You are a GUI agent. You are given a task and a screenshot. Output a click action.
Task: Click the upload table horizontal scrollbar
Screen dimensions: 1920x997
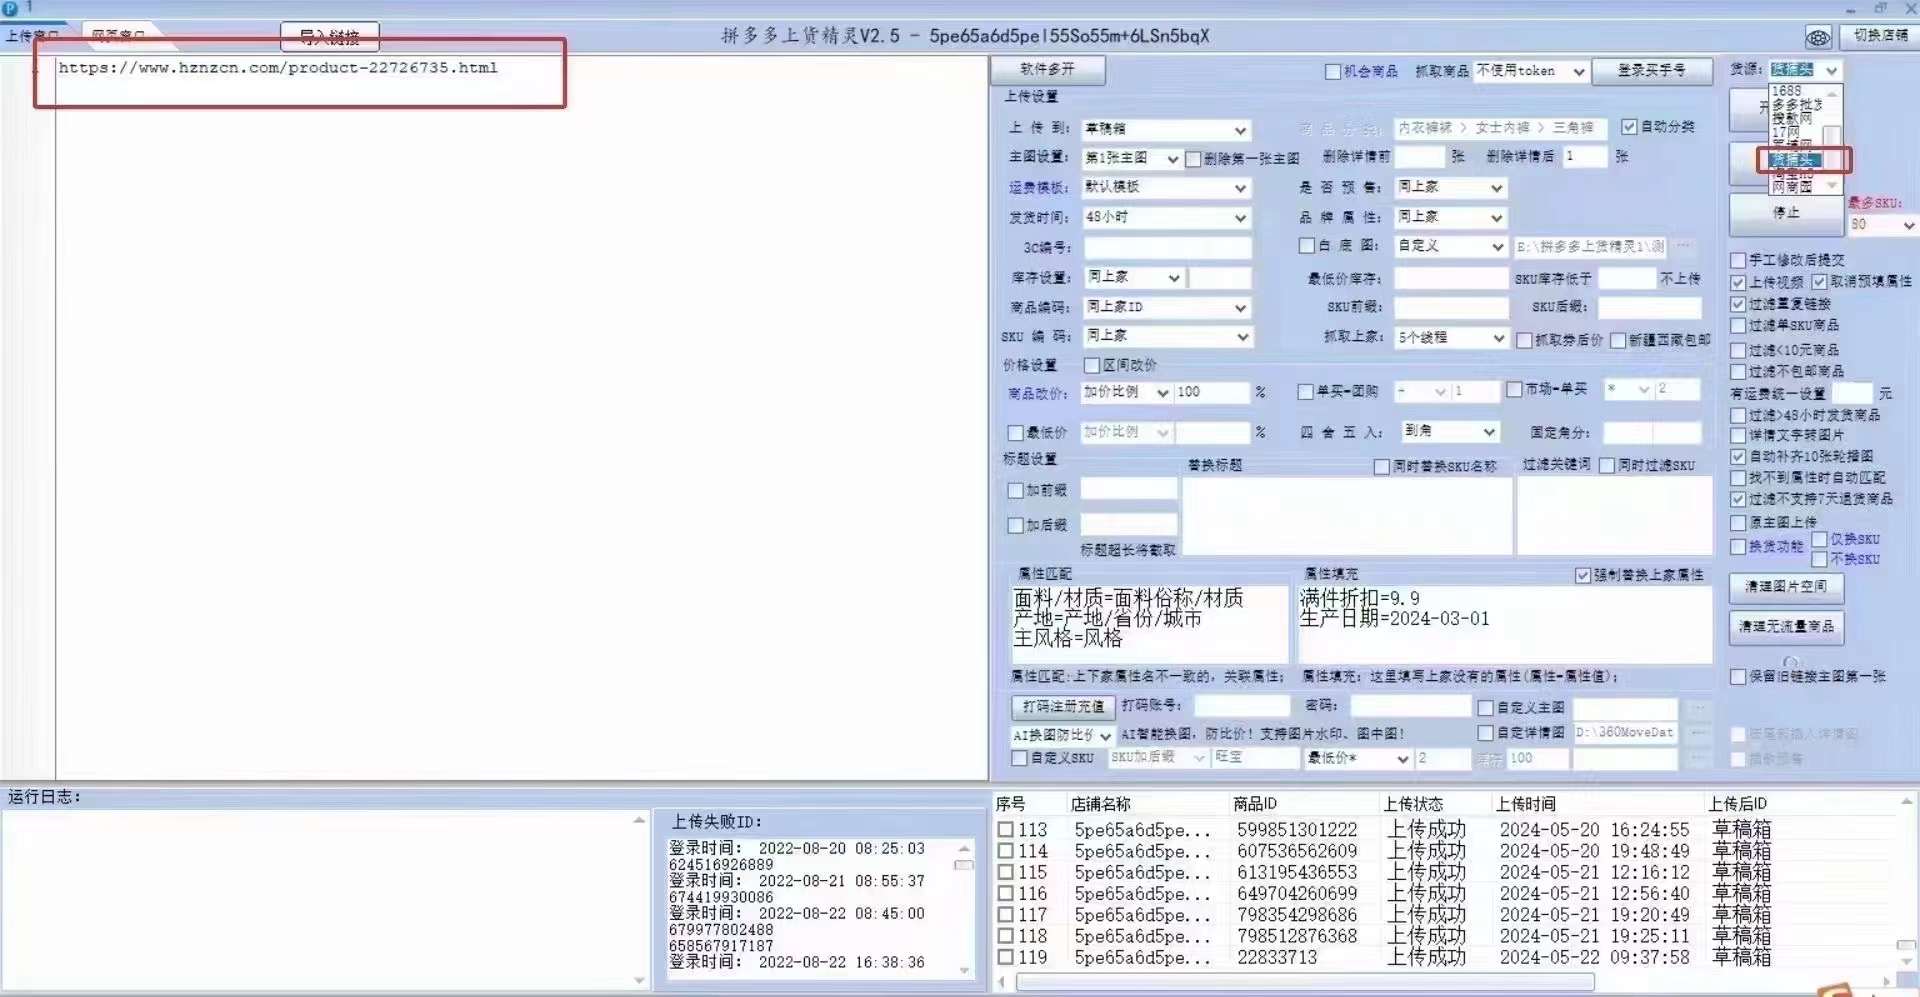pyautogui.click(x=1305, y=982)
